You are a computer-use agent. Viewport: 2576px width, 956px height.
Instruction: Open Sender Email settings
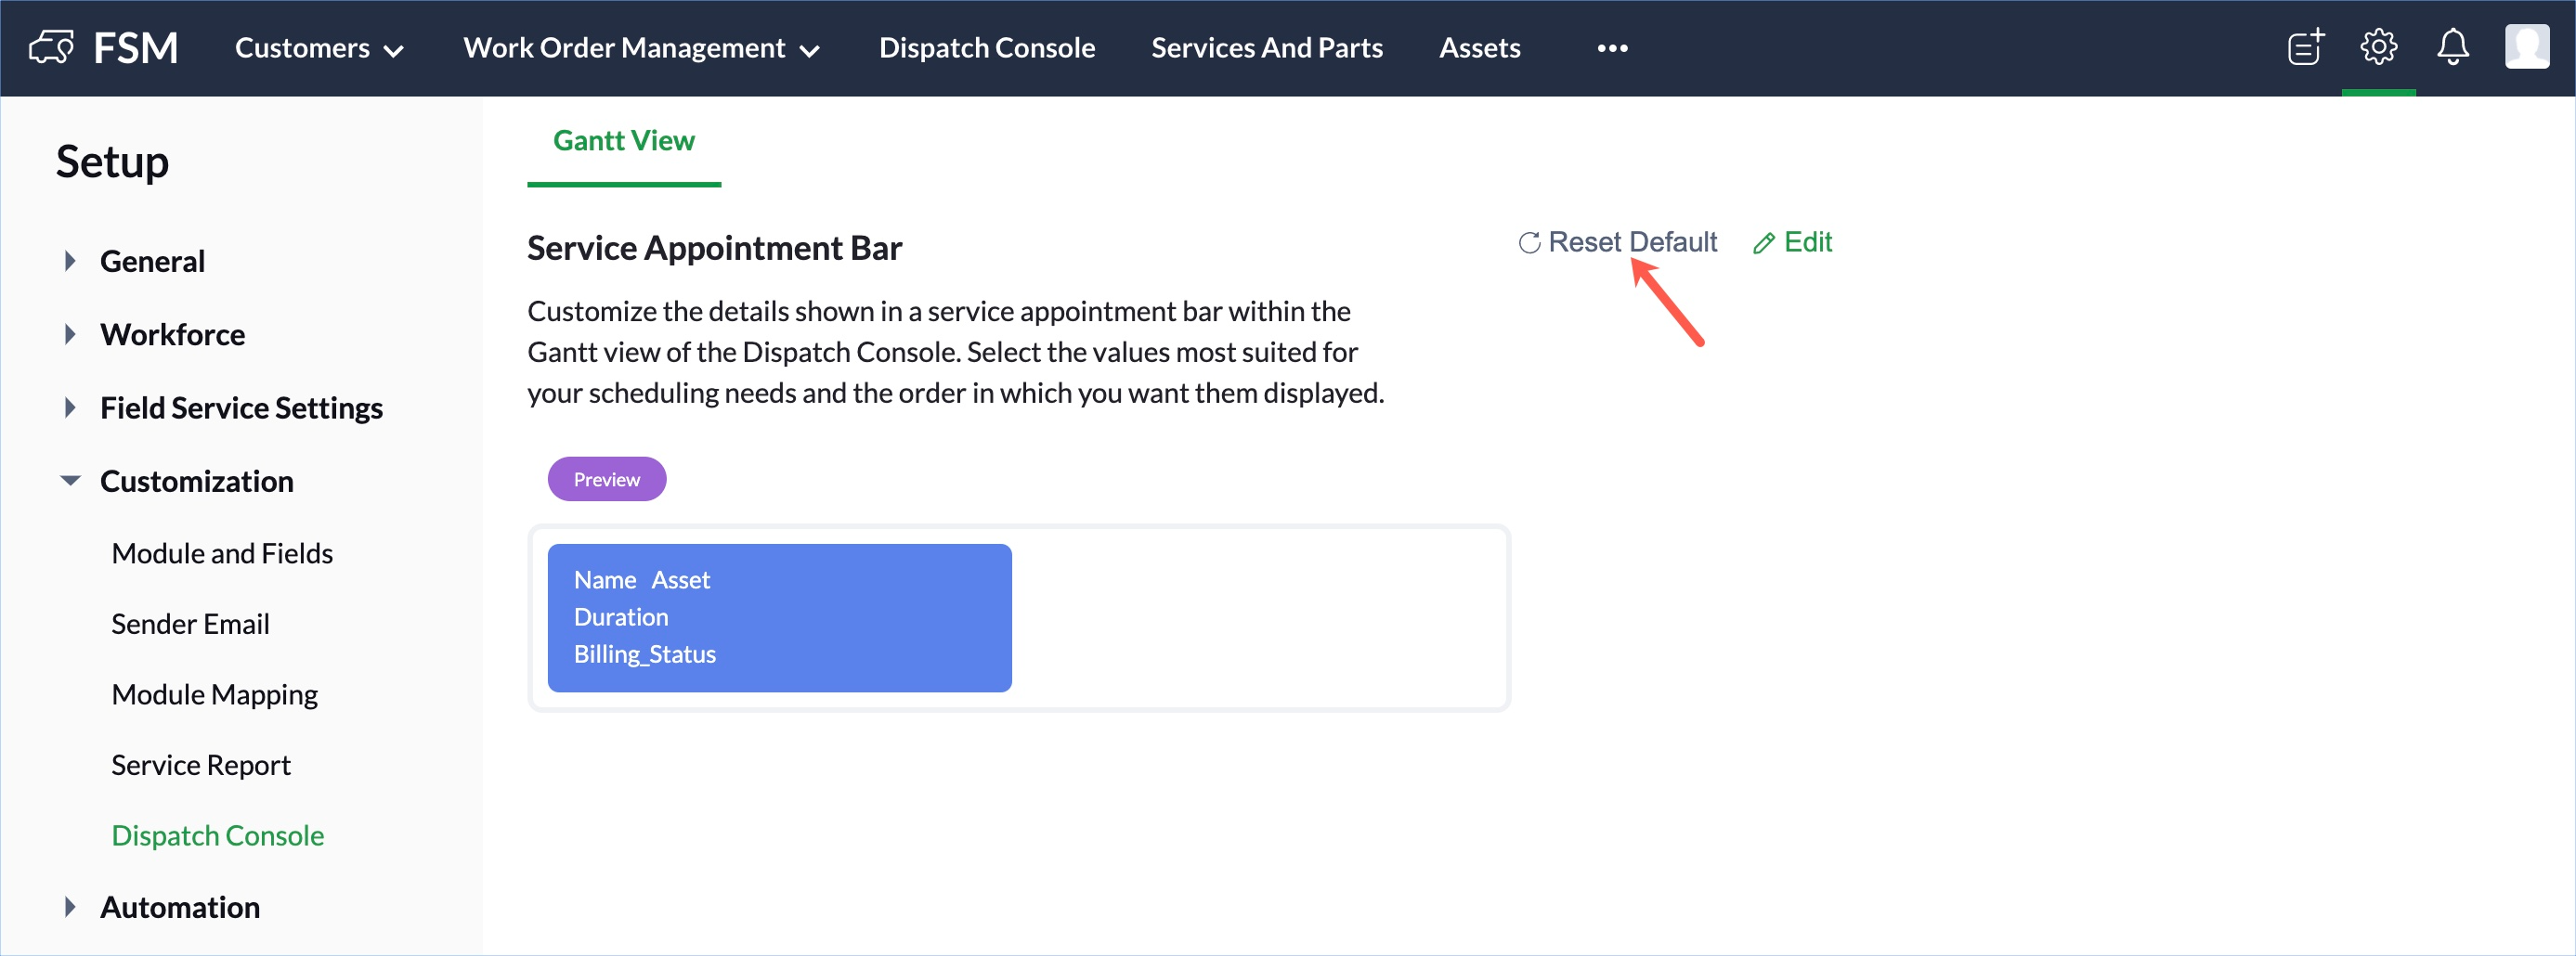[x=190, y=624]
